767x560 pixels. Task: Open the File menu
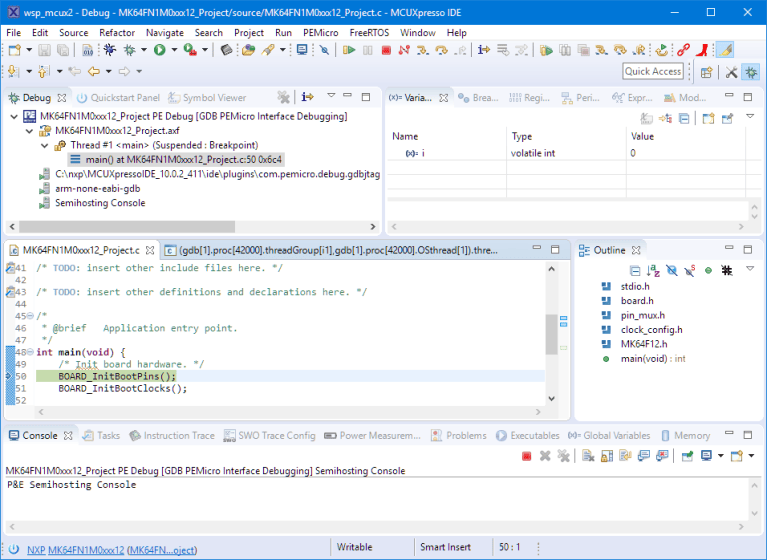tap(13, 33)
